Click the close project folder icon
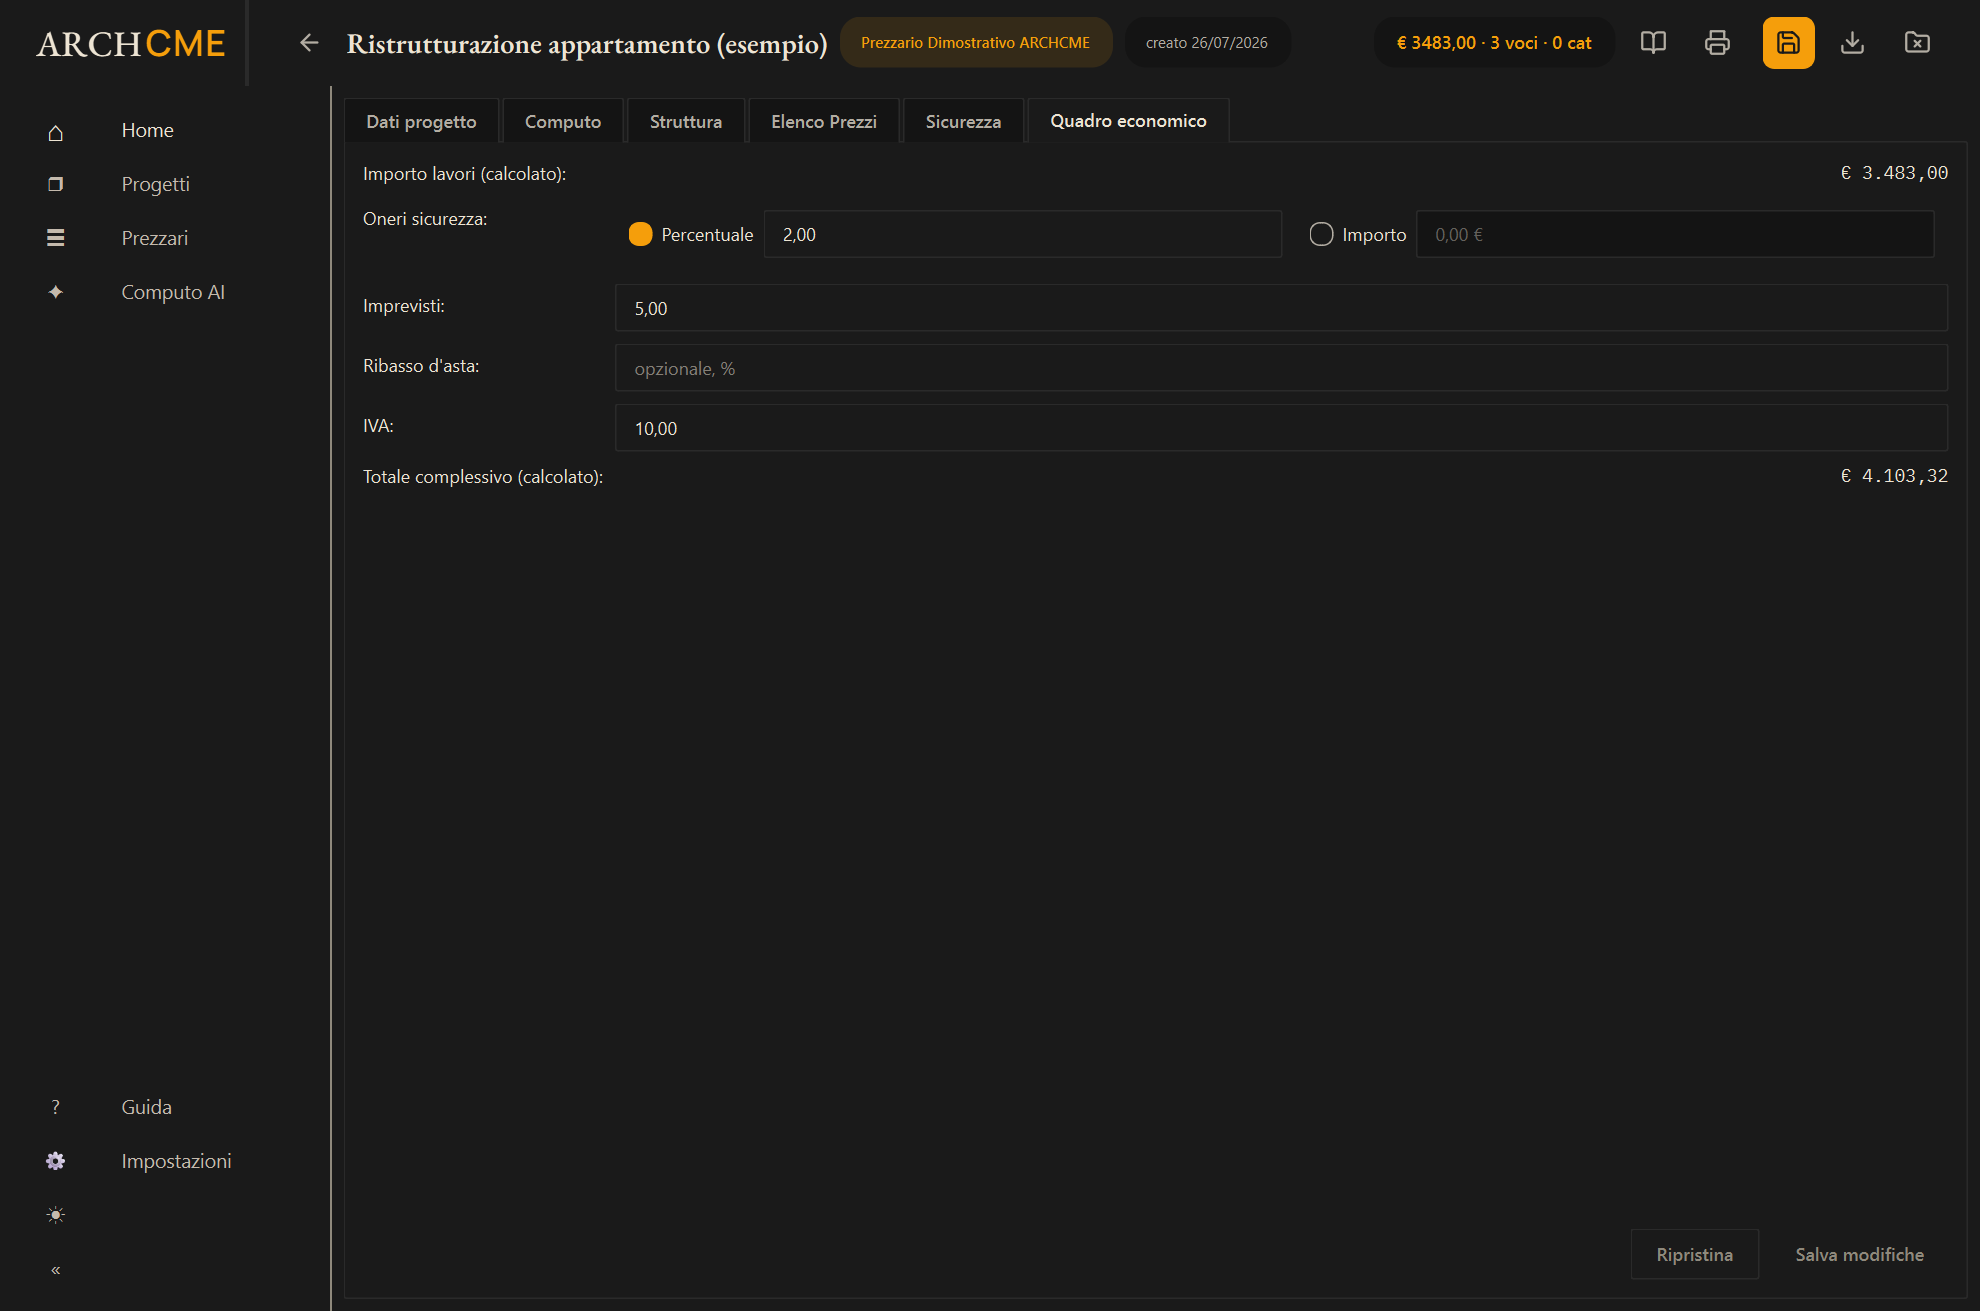The image size is (1980, 1311). pos(1917,43)
